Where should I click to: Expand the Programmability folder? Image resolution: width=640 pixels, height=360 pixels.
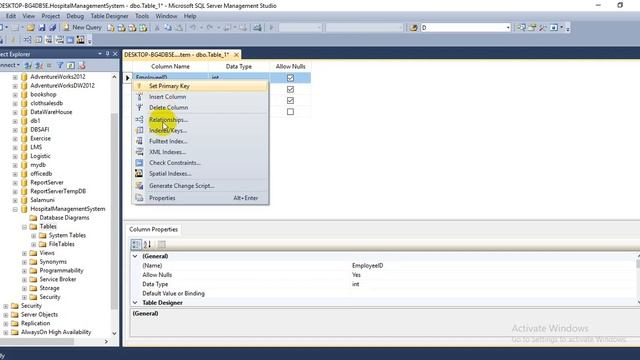pos(24,271)
